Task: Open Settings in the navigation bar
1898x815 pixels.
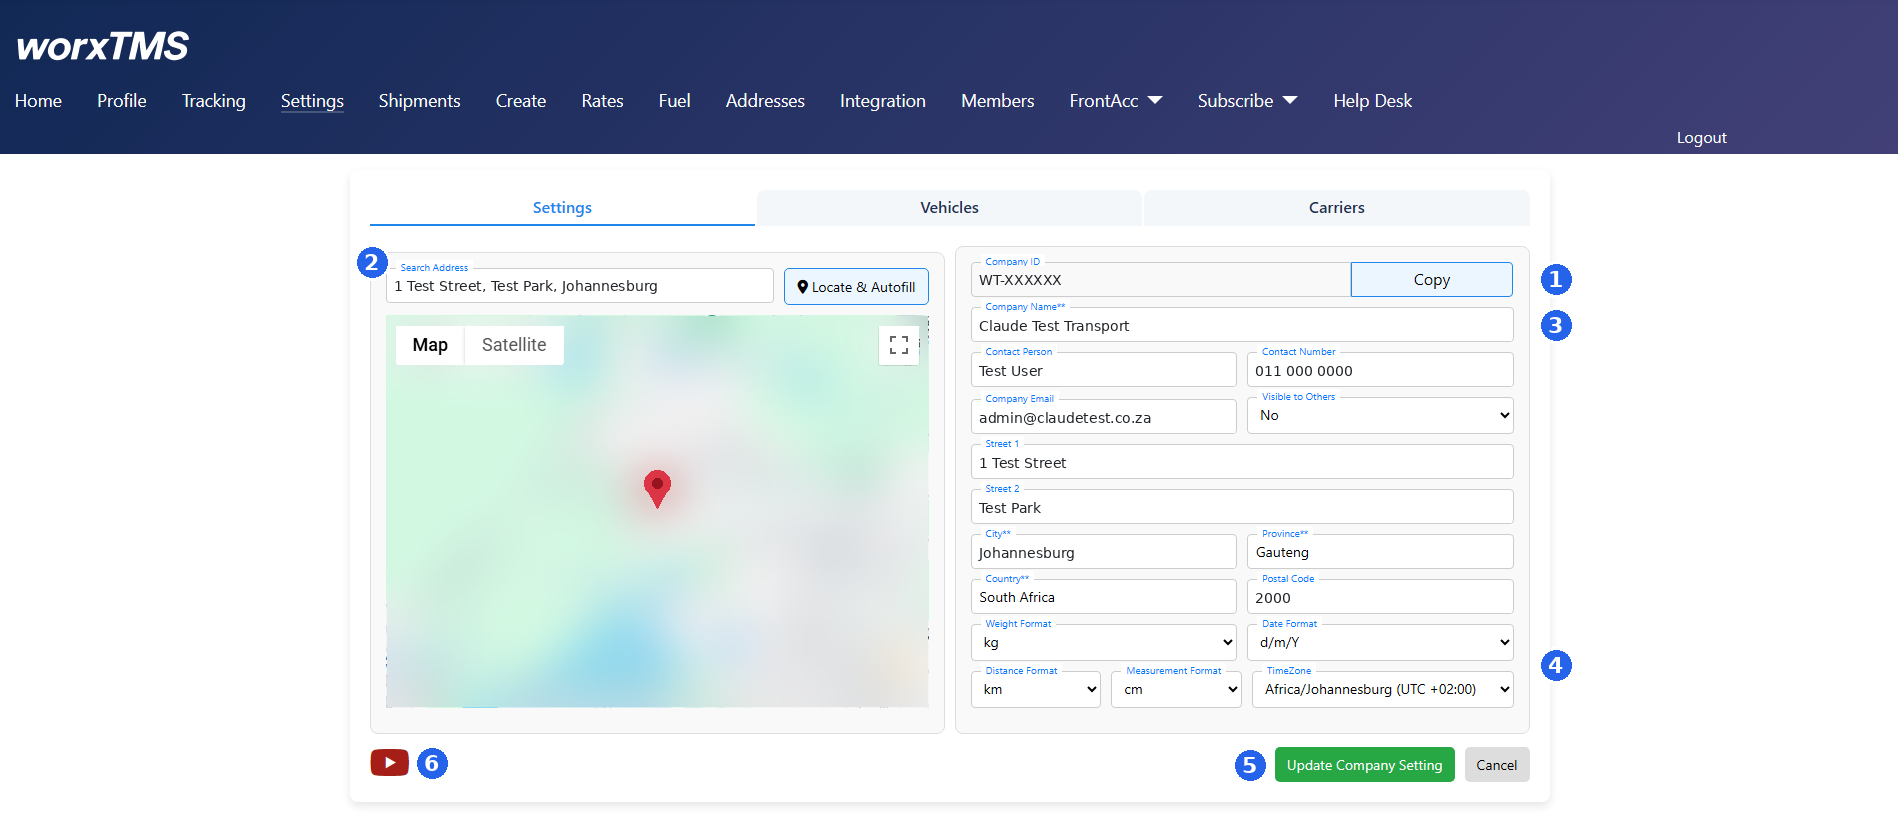Action: click(x=312, y=101)
